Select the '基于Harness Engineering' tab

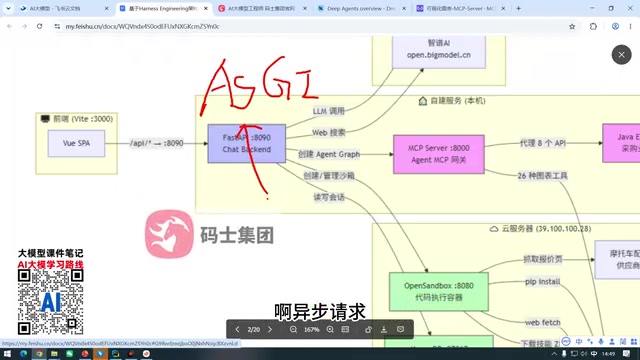(163, 8)
